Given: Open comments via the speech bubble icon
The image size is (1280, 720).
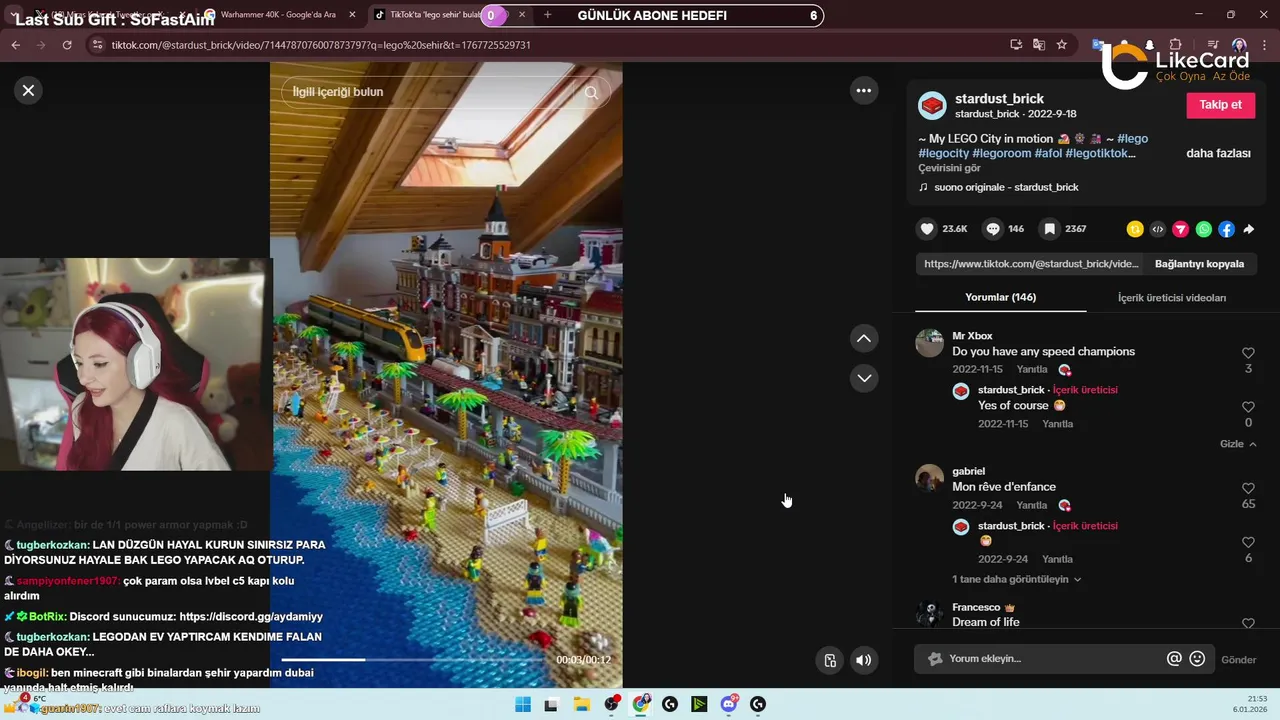Looking at the screenshot, I should [993, 229].
